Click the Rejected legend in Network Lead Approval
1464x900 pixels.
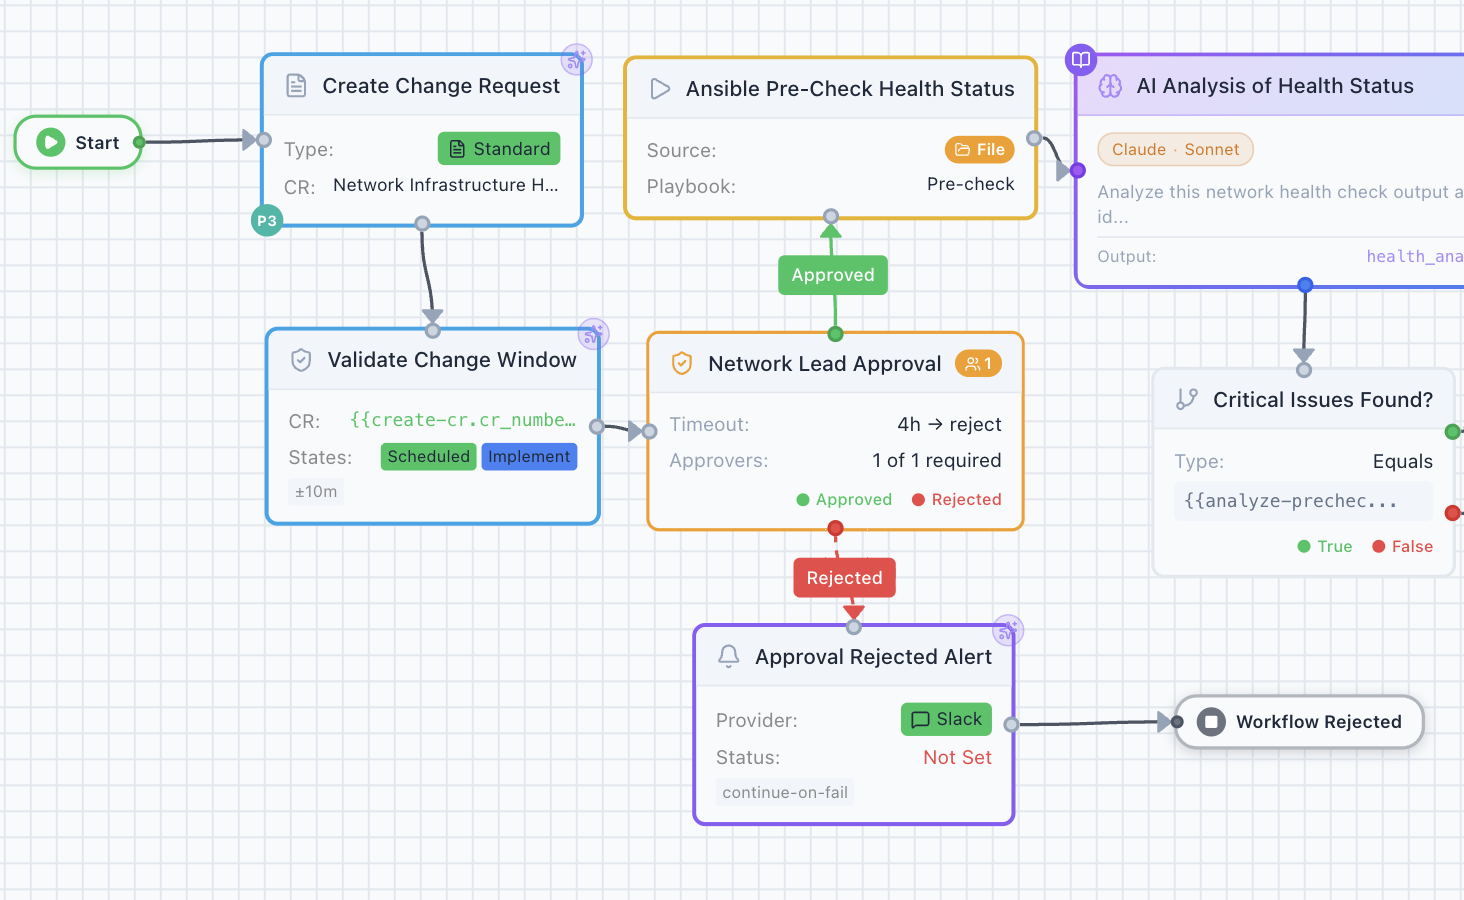956,500
